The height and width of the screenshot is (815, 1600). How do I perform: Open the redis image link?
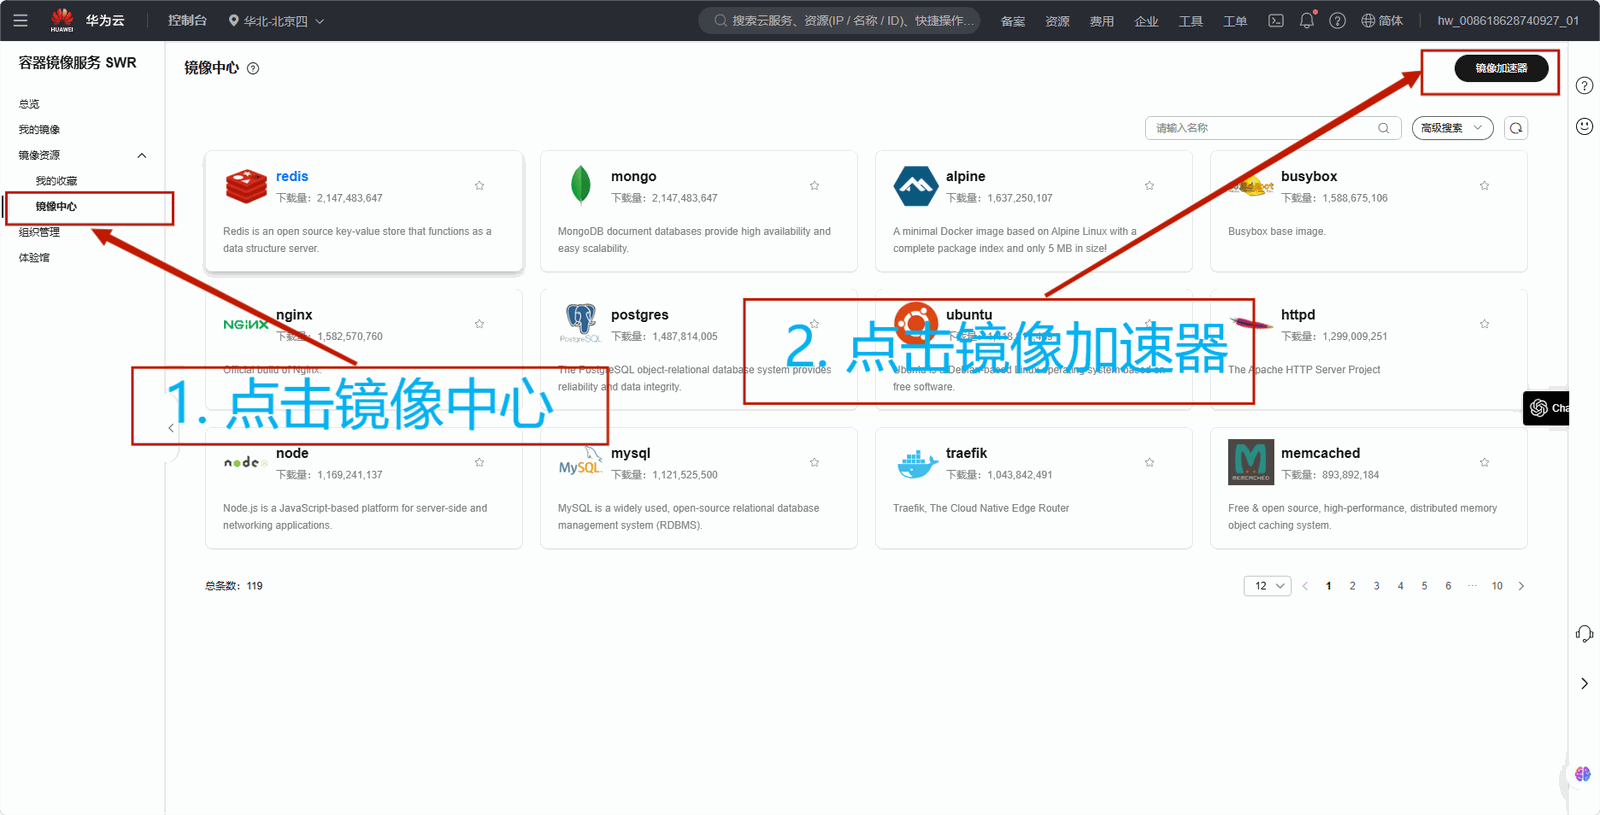[x=292, y=176]
